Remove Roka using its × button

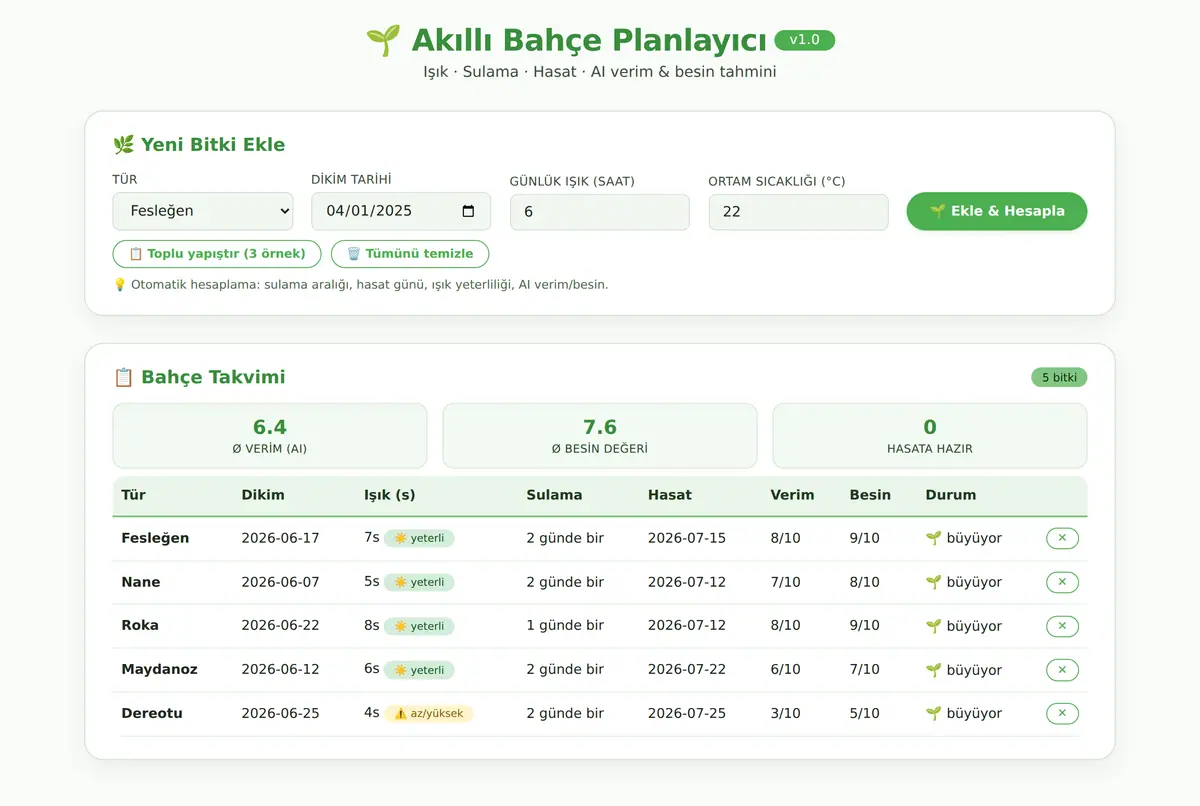[x=1062, y=626]
